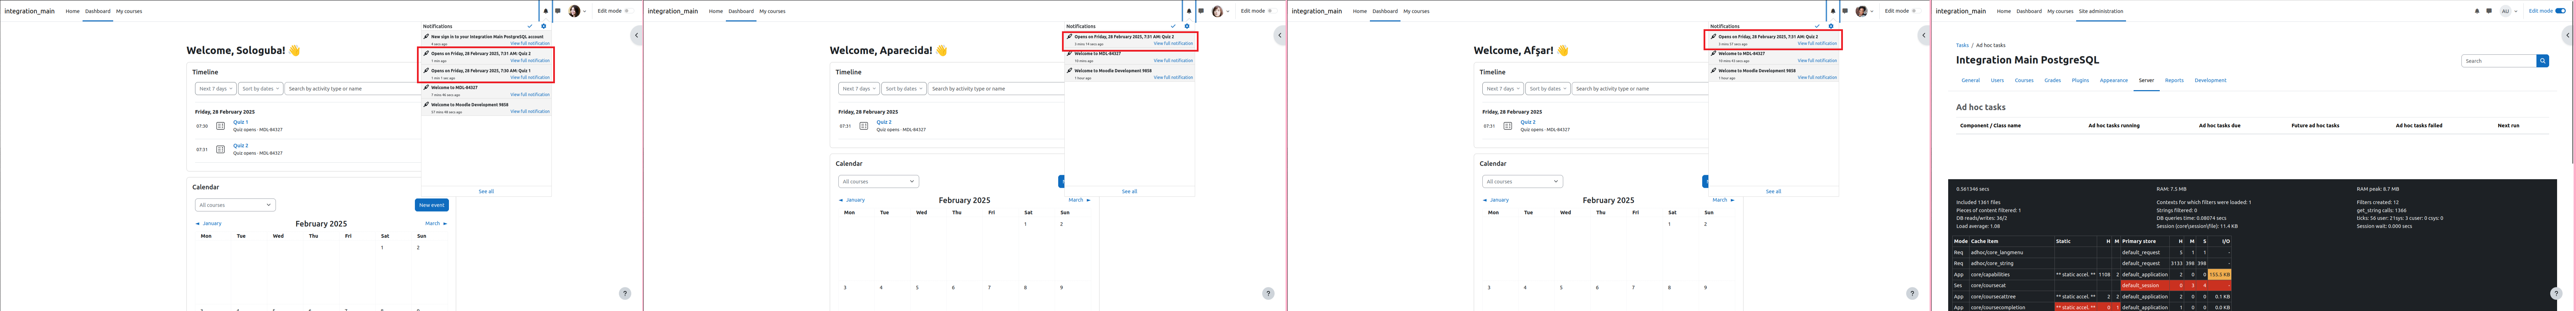This screenshot has width=2576, height=311.
Task: Open Sort by dates dropdown in Aparecida's timeline
Action: [904, 89]
